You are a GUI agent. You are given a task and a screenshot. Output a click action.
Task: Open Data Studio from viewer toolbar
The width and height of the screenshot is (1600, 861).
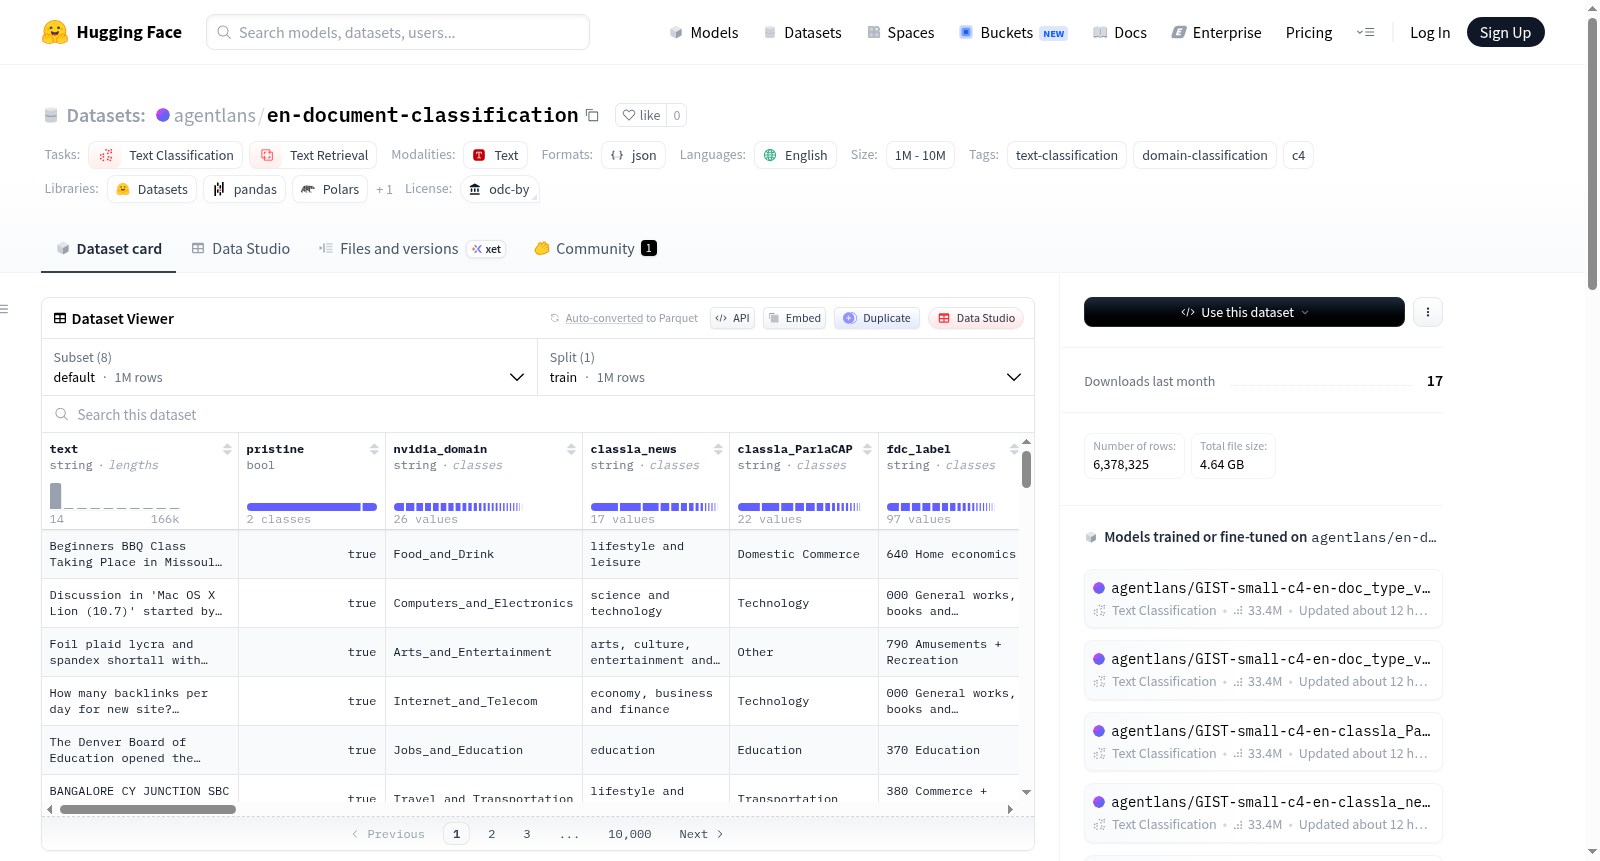(x=976, y=318)
